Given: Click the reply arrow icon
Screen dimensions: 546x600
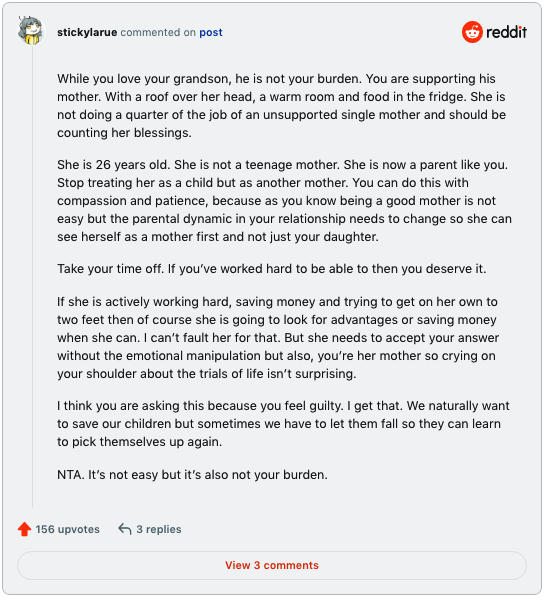Looking at the screenshot, I should (125, 531).
